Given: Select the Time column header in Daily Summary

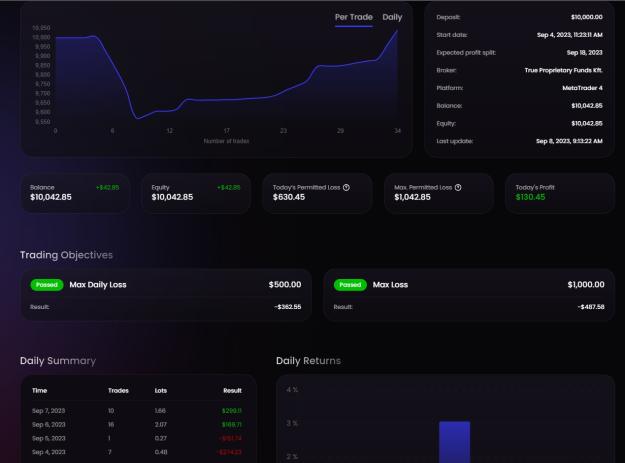Looking at the screenshot, I should [39, 390].
